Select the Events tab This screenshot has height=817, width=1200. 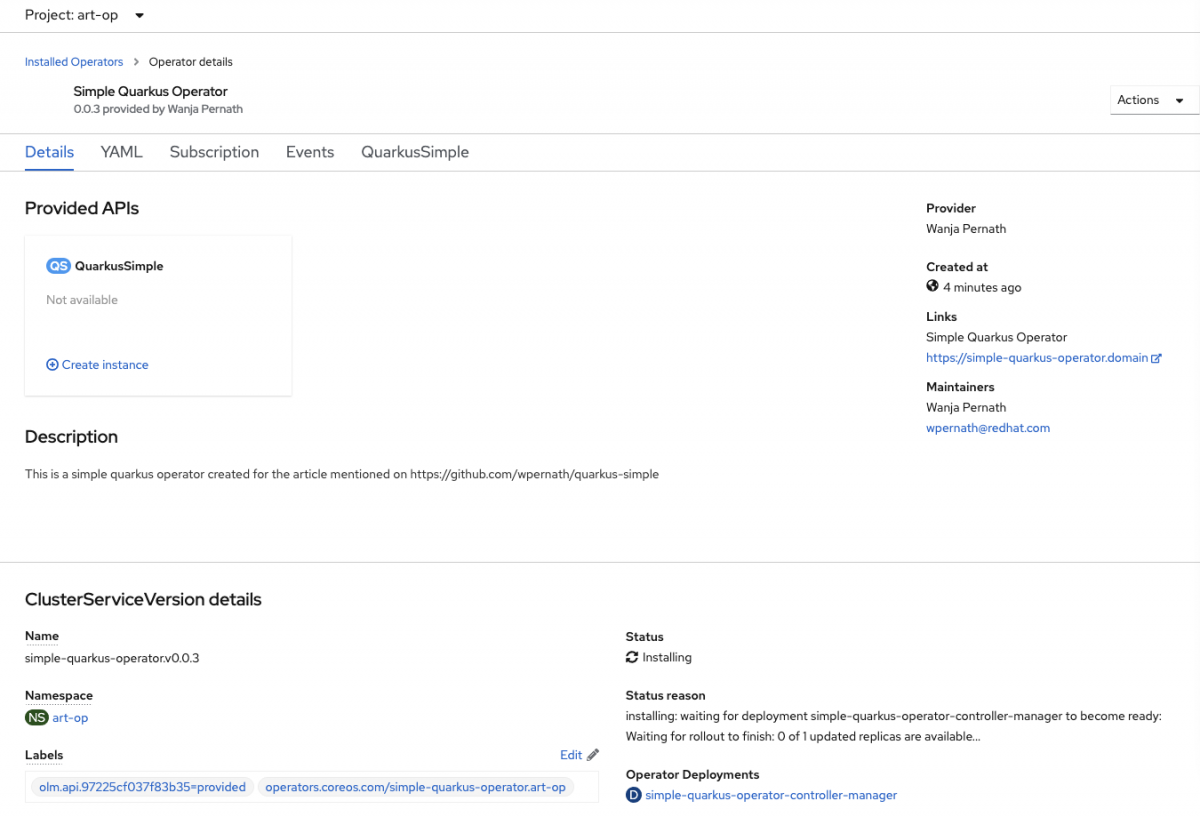309,152
